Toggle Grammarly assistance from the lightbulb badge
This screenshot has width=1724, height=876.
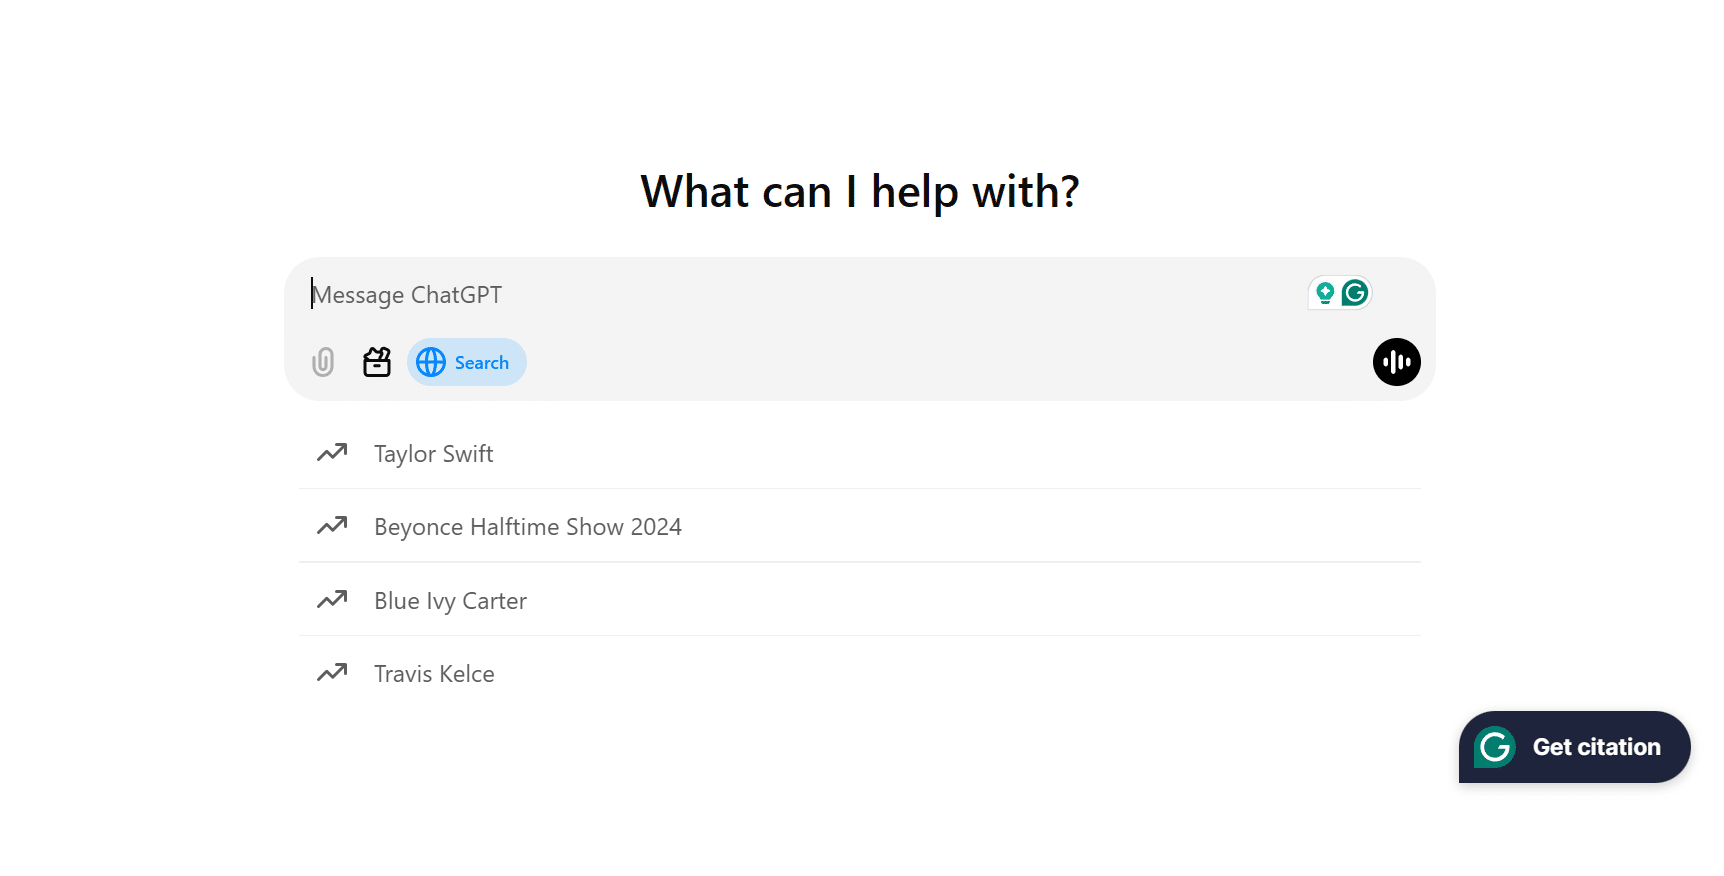click(x=1326, y=292)
